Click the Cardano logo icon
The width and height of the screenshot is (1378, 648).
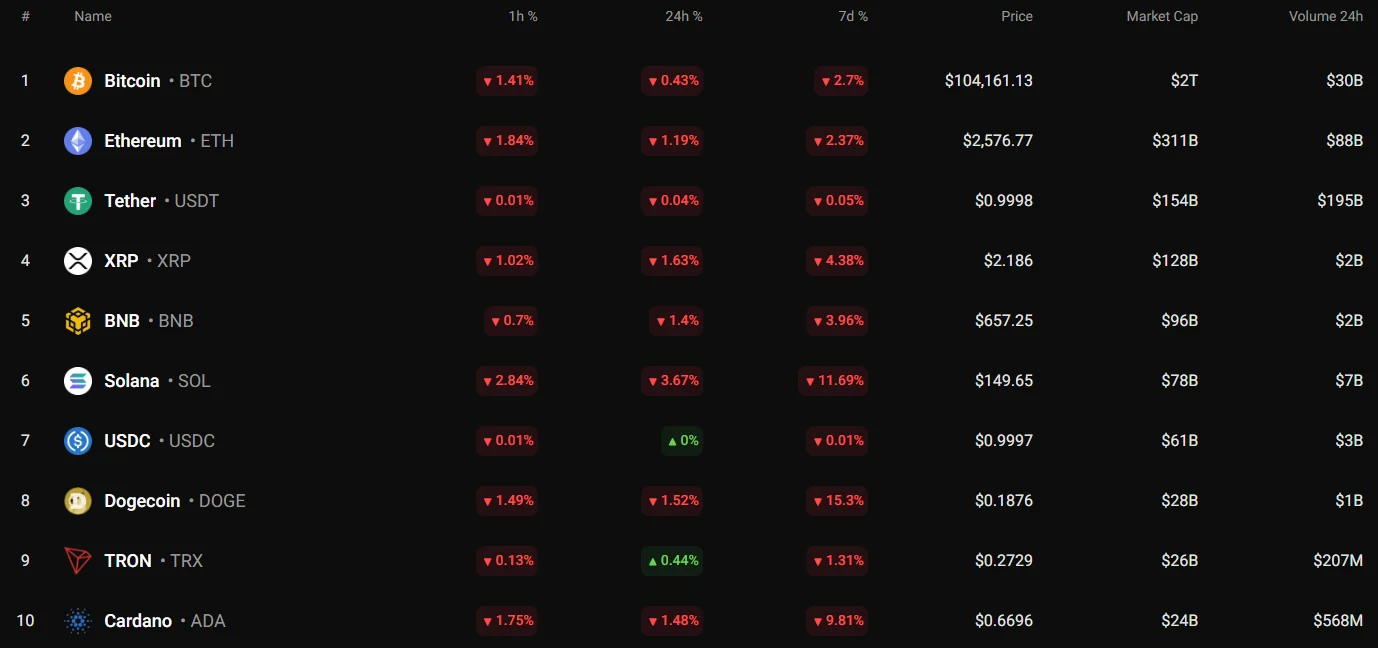coord(78,621)
